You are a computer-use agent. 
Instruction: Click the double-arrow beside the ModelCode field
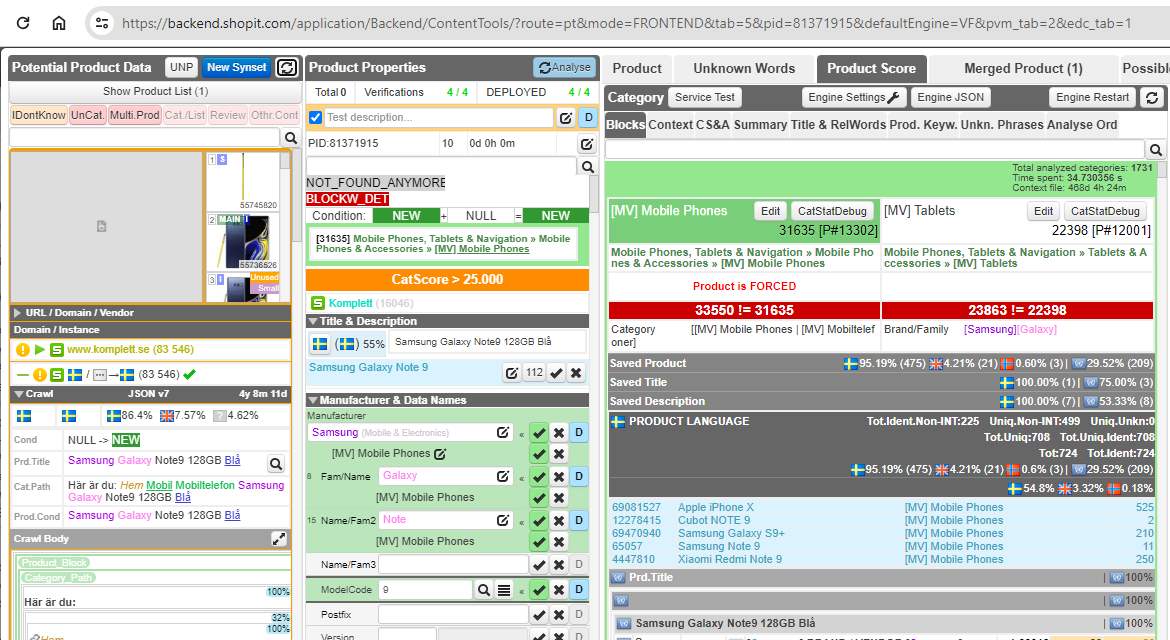point(522,591)
